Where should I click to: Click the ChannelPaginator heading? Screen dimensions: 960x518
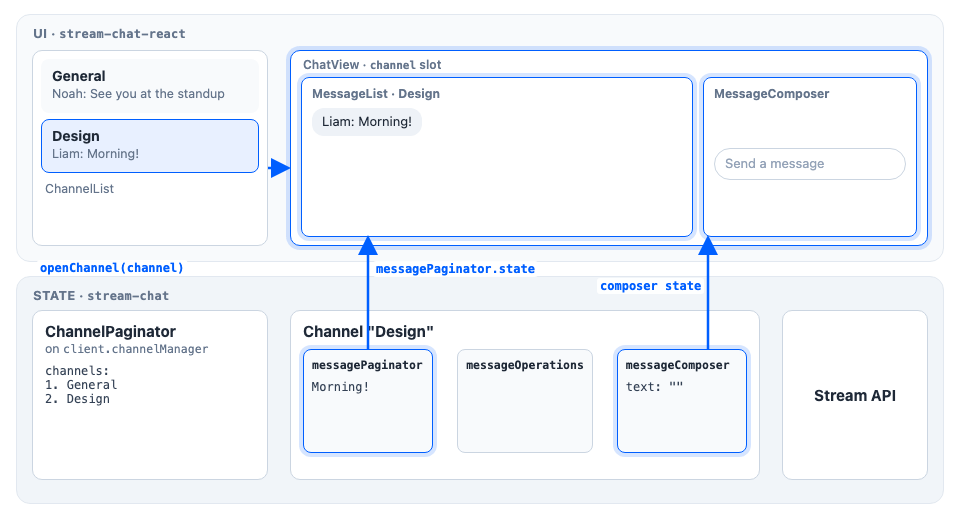[110, 331]
